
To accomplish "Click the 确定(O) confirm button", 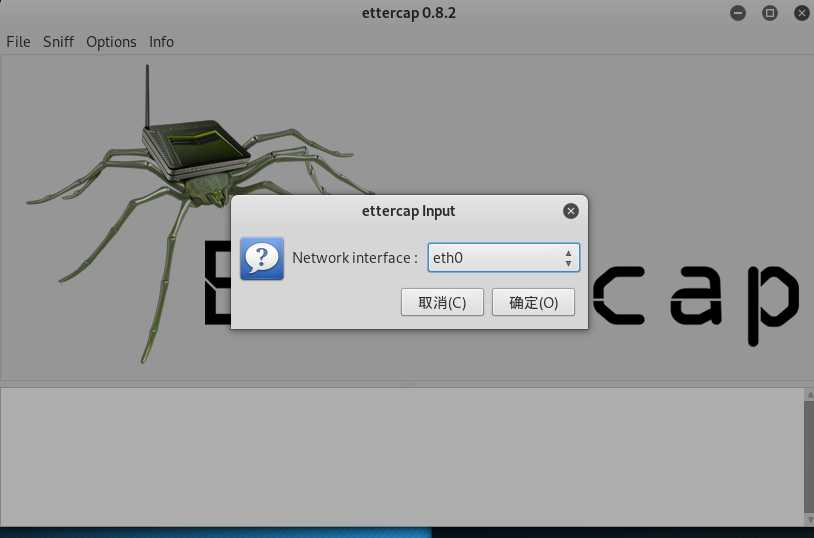I will click(533, 302).
